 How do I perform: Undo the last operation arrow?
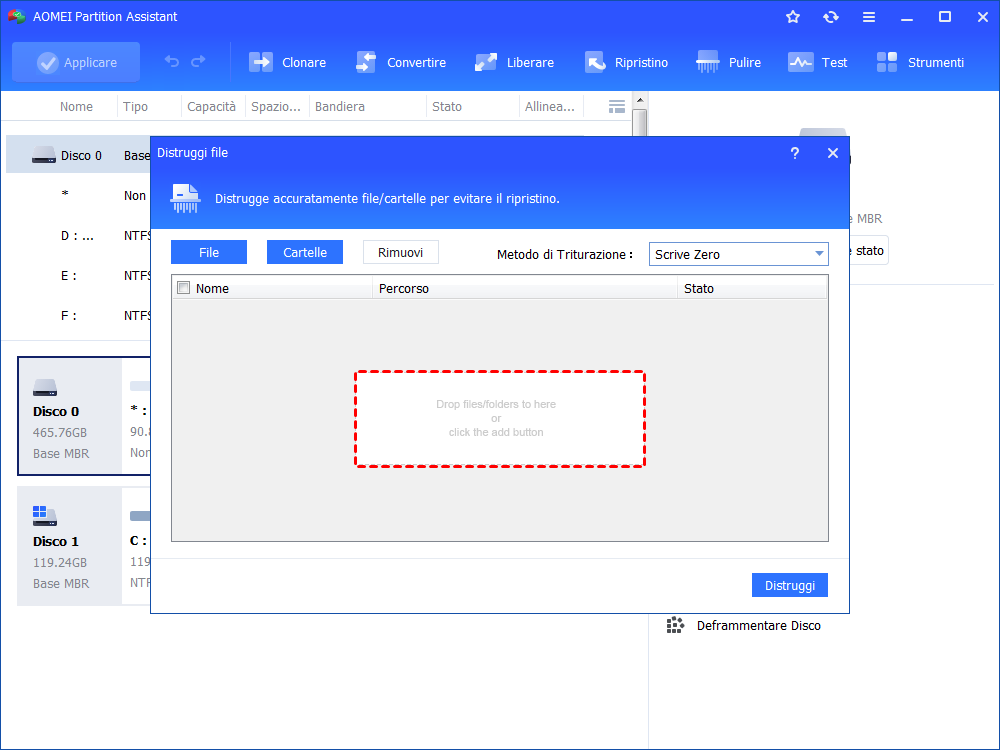(x=172, y=61)
